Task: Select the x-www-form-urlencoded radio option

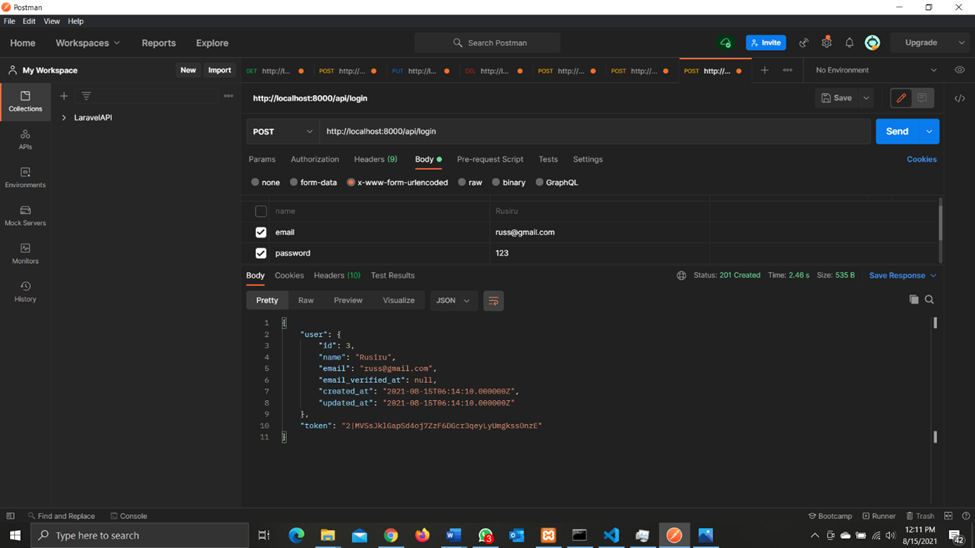Action: [x=351, y=182]
